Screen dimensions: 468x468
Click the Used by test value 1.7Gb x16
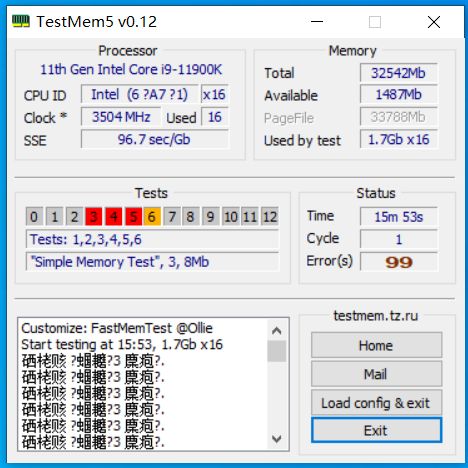[398, 139]
